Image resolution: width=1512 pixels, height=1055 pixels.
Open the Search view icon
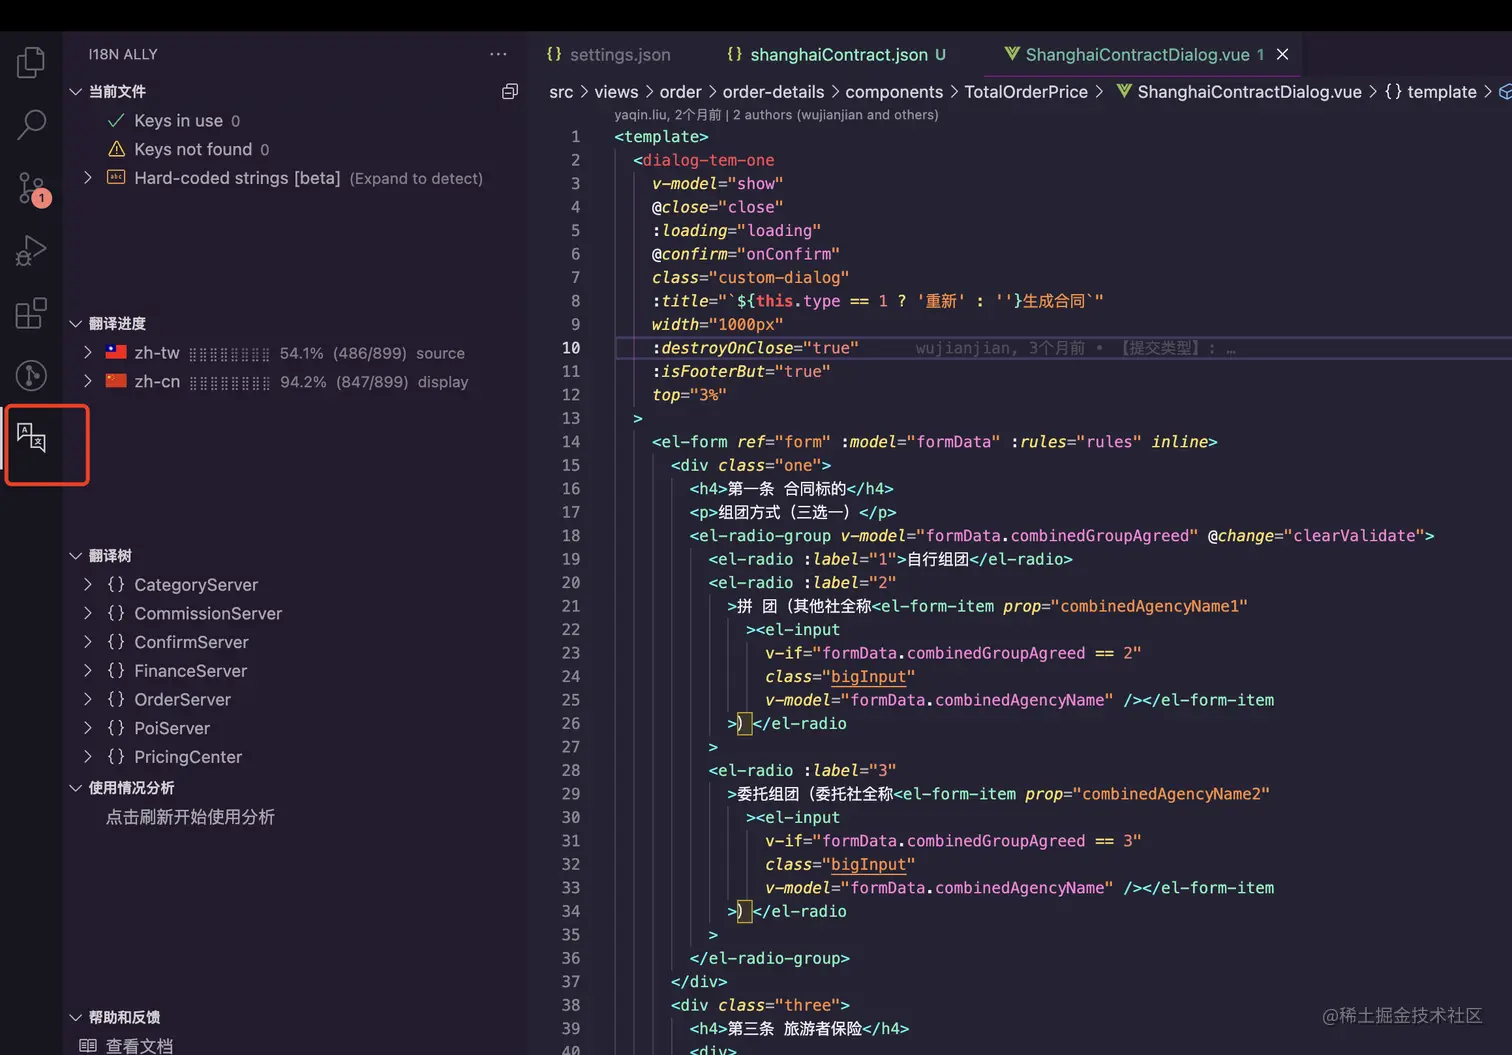pos(31,125)
